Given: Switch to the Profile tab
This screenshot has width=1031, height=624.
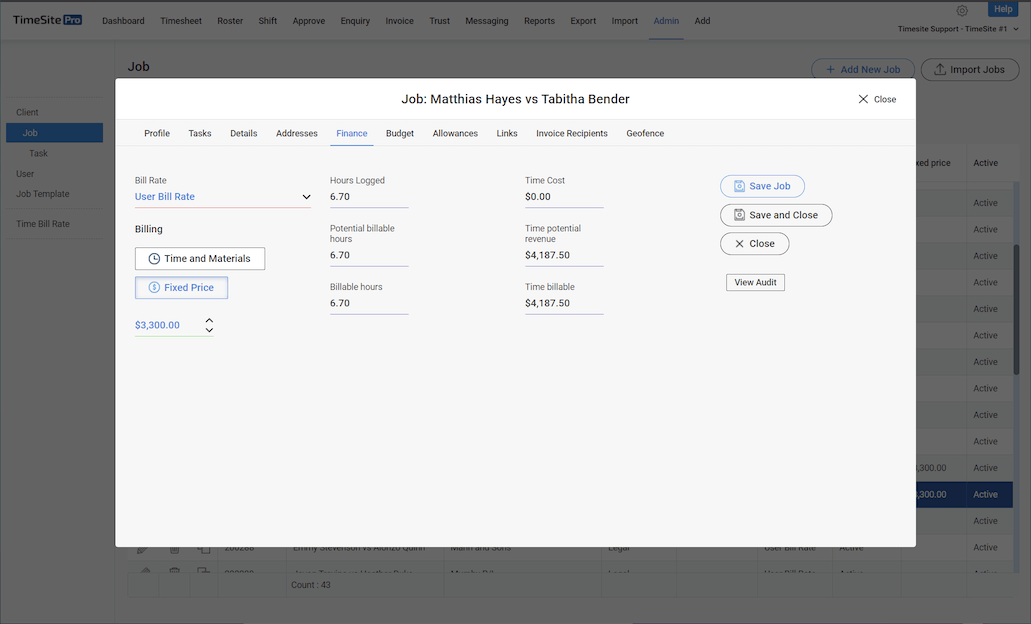Looking at the screenshot, I should [157, 133].
